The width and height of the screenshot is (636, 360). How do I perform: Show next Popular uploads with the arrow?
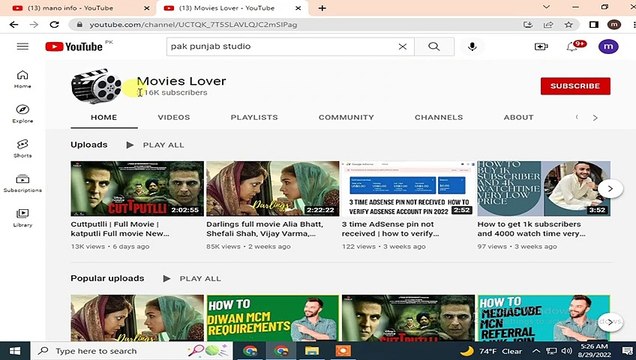click(610, 322)
